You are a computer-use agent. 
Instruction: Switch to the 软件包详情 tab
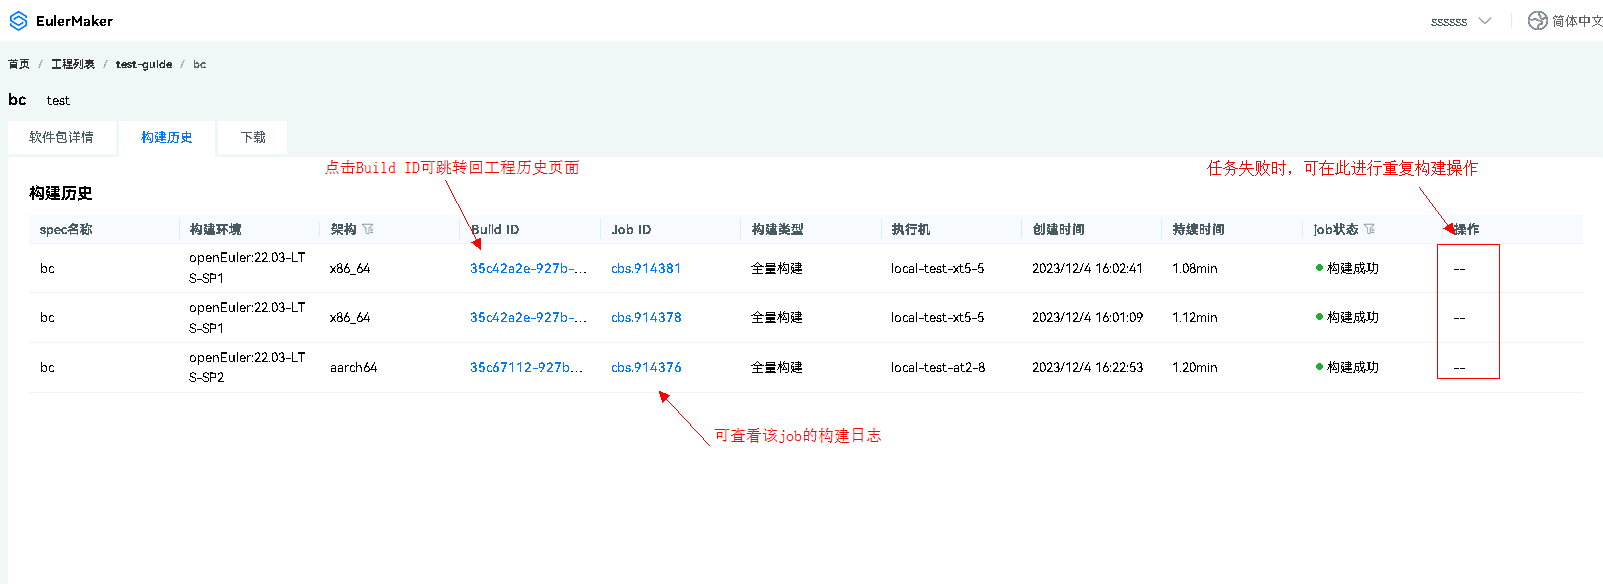point(61,137)
